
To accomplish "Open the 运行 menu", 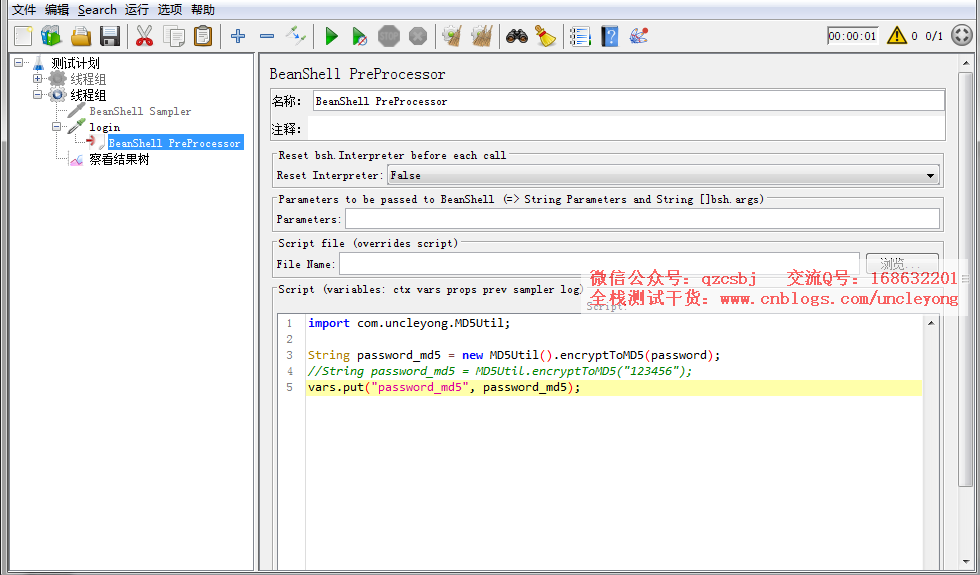I will [137, 9].
